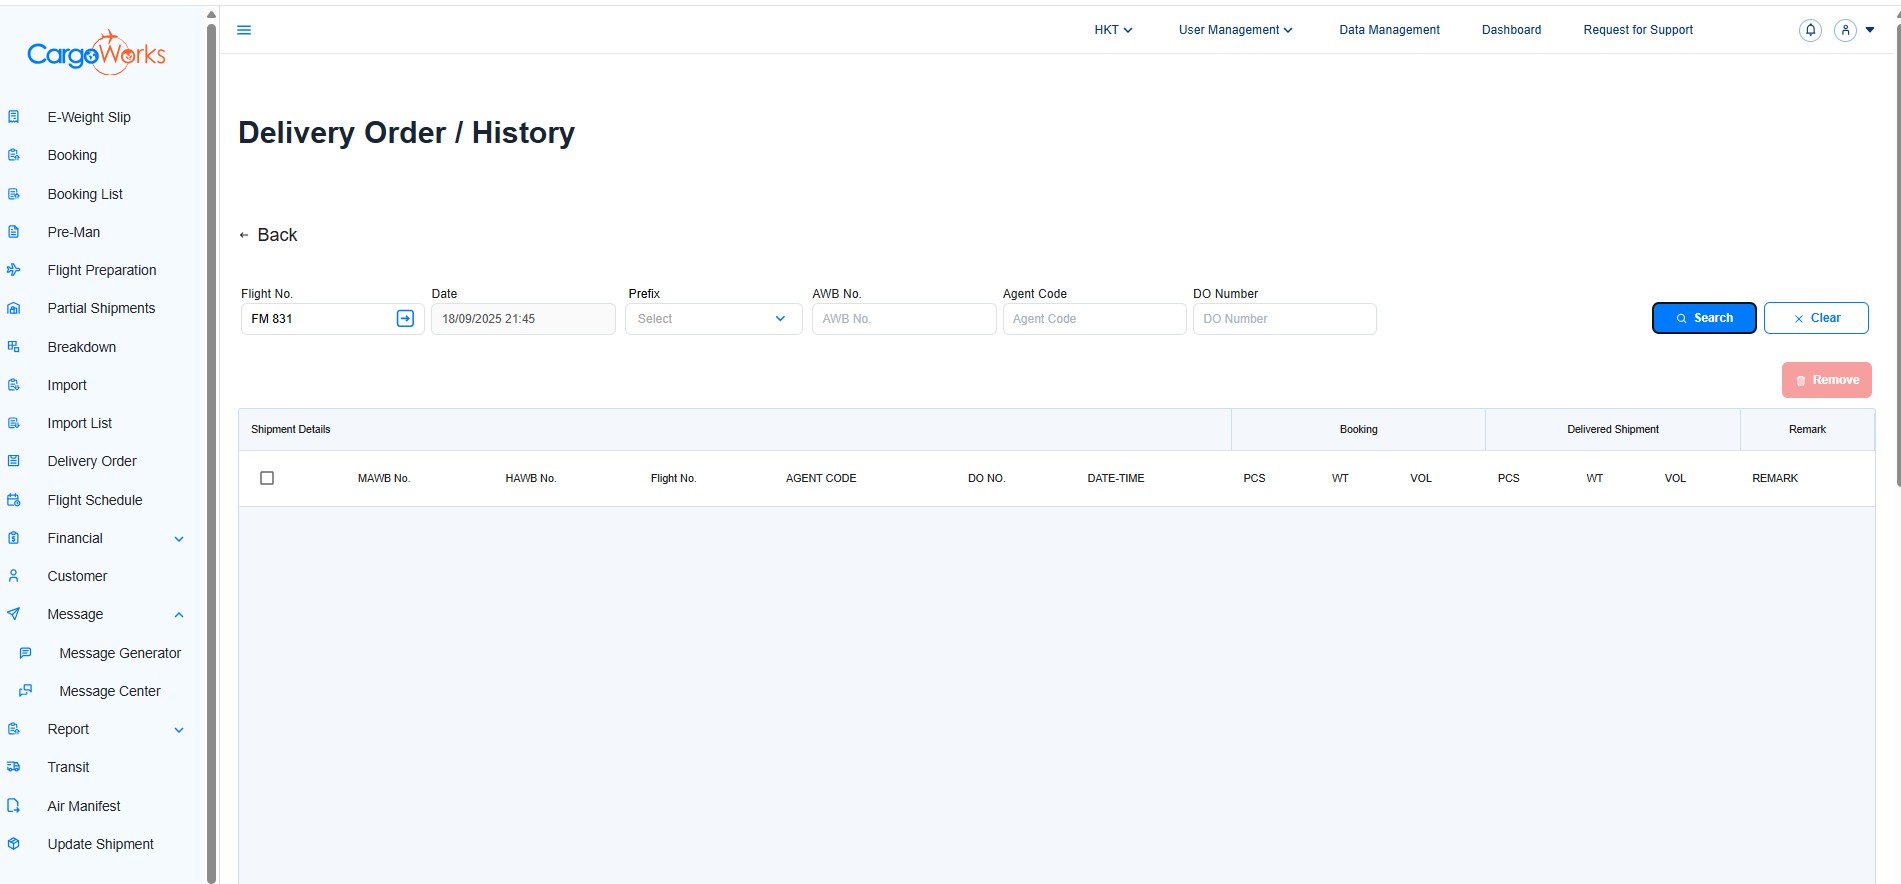This screenshot has height=884, width=1901.
Task: Click the Message Center icon
Action: point(26,691)
